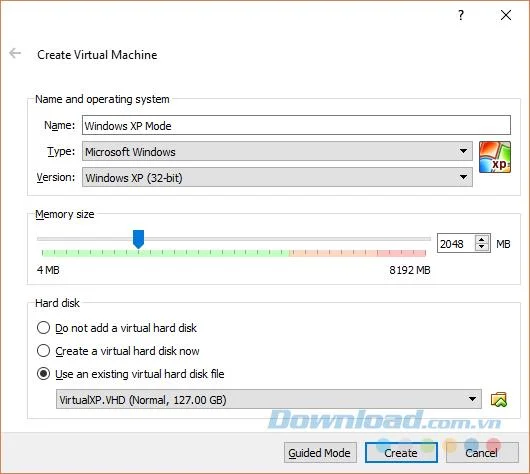
Task: Click the Guided Mode button
Action: coord(320,453)
